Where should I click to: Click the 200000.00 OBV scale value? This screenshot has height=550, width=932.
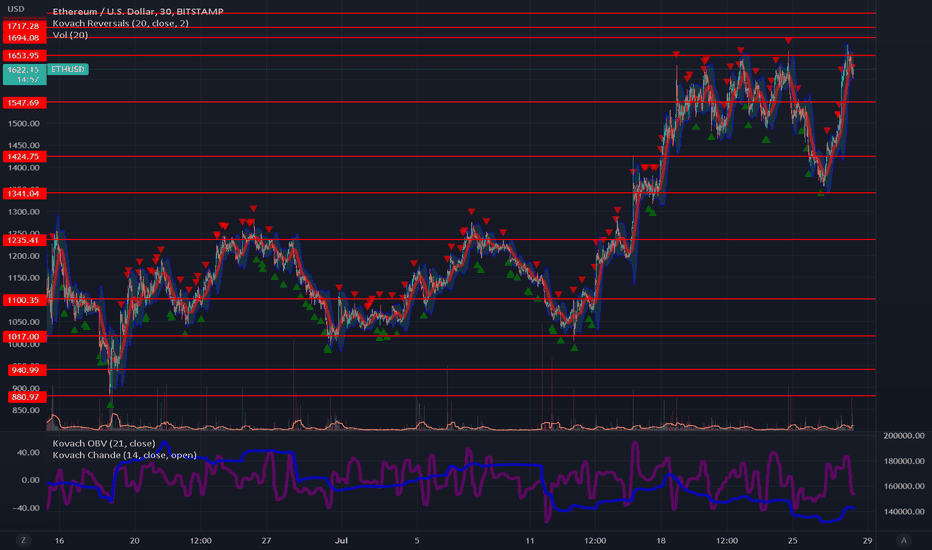tap(903, 436)
